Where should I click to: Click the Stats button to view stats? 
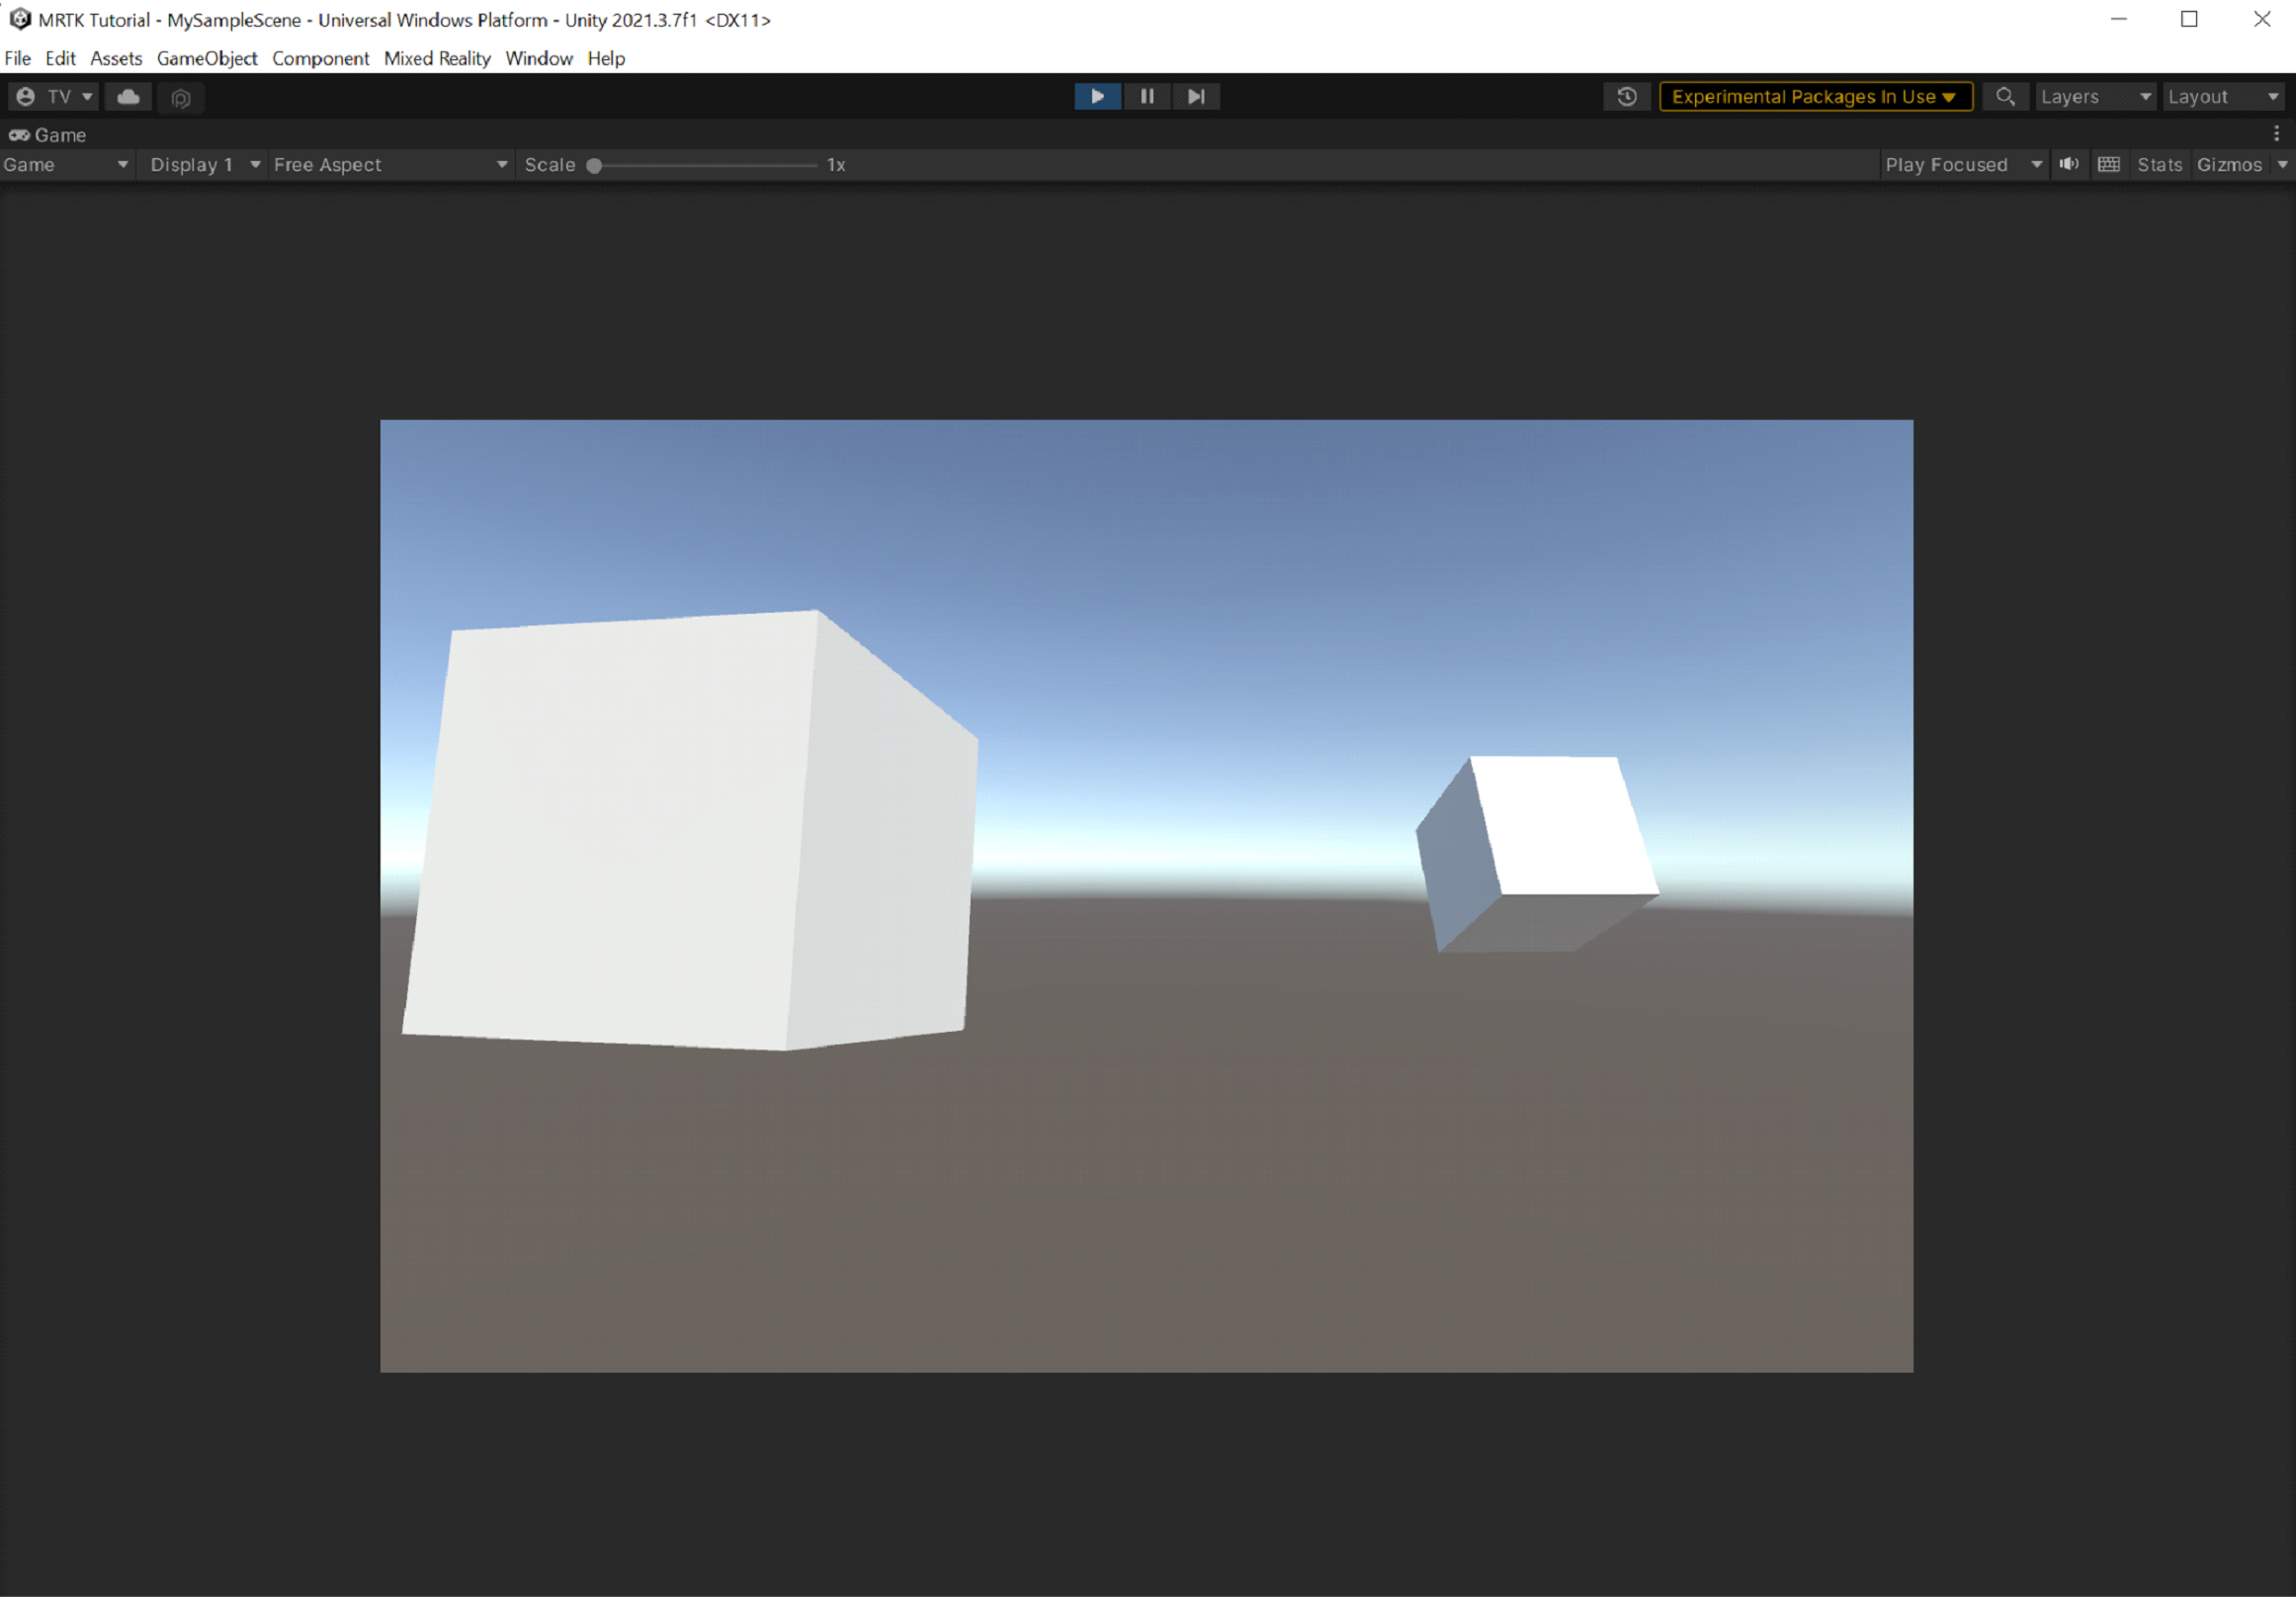point(2159,164)
